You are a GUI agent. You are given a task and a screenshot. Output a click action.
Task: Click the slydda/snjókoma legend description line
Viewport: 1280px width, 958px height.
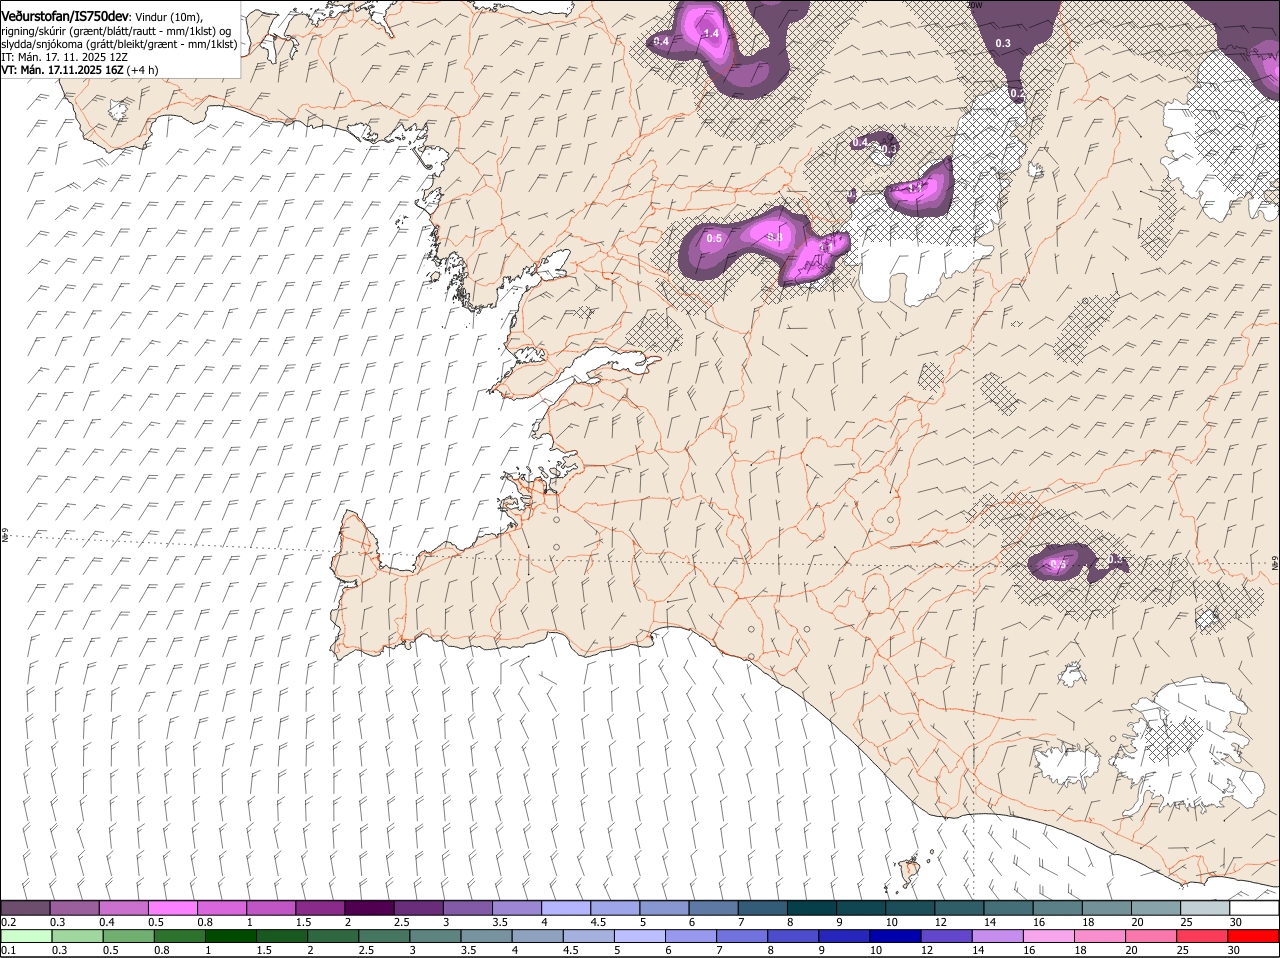119,44
